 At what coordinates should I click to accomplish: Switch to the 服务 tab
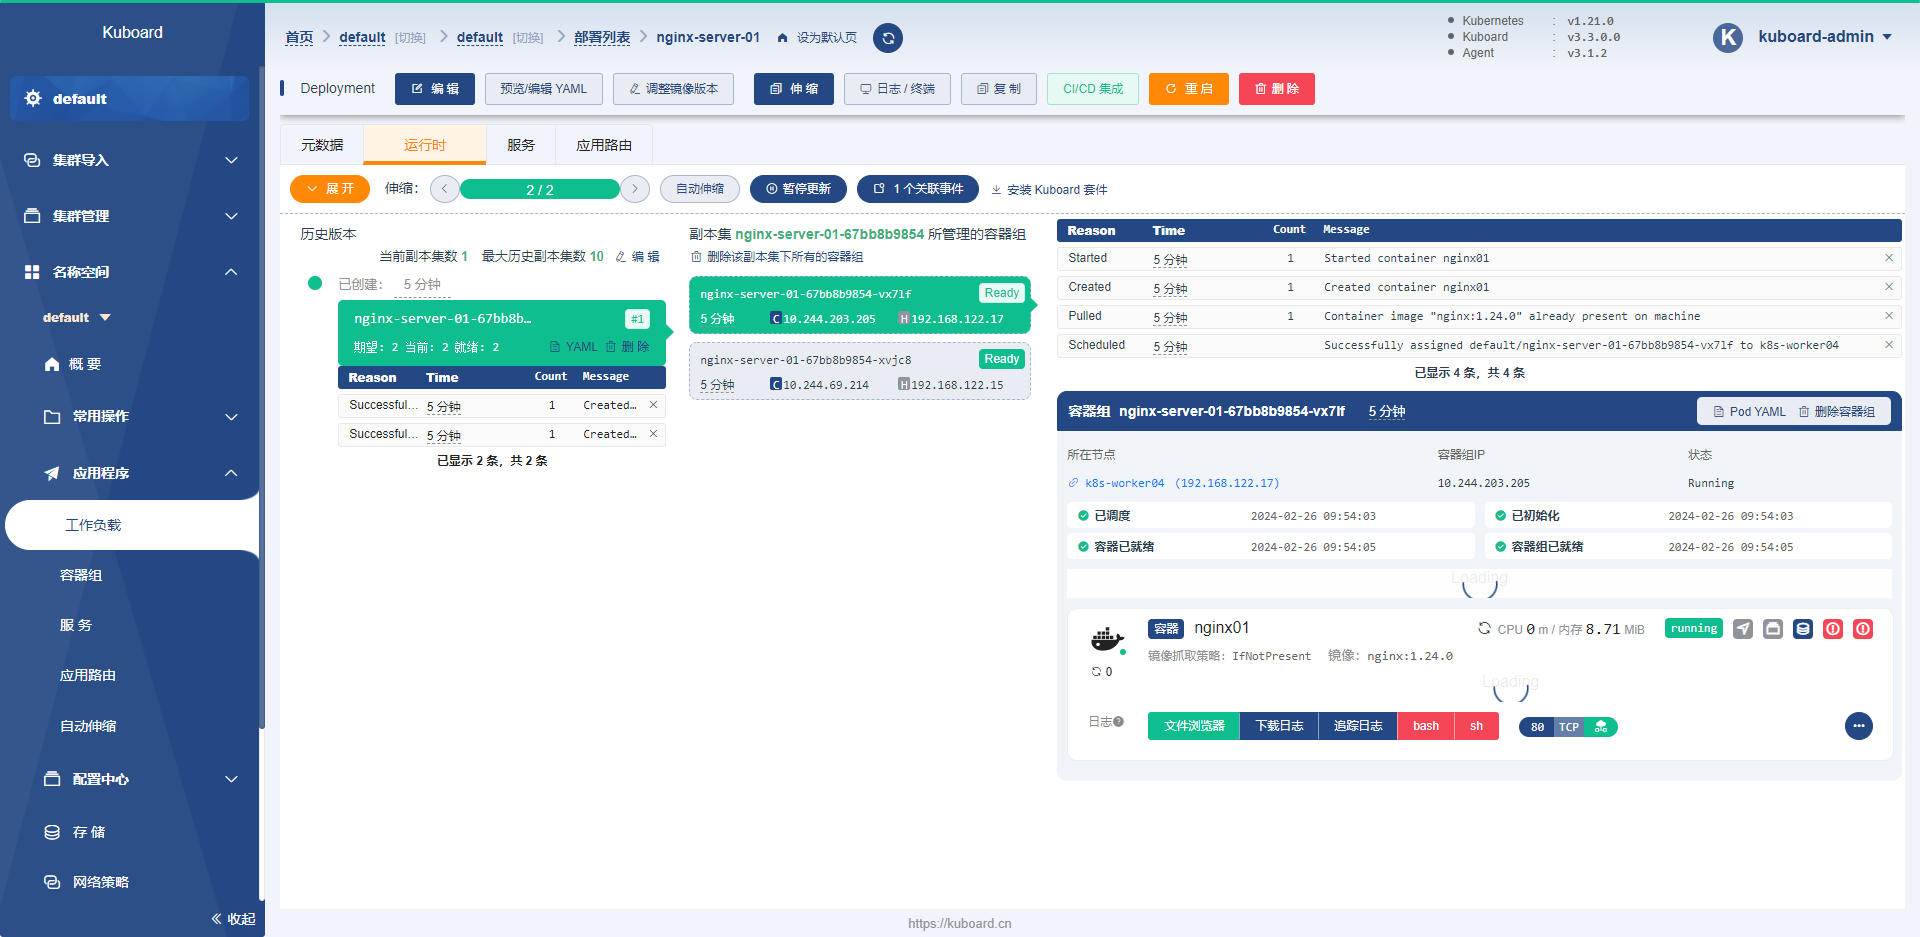pyautogui.click(x=521, y=145)
